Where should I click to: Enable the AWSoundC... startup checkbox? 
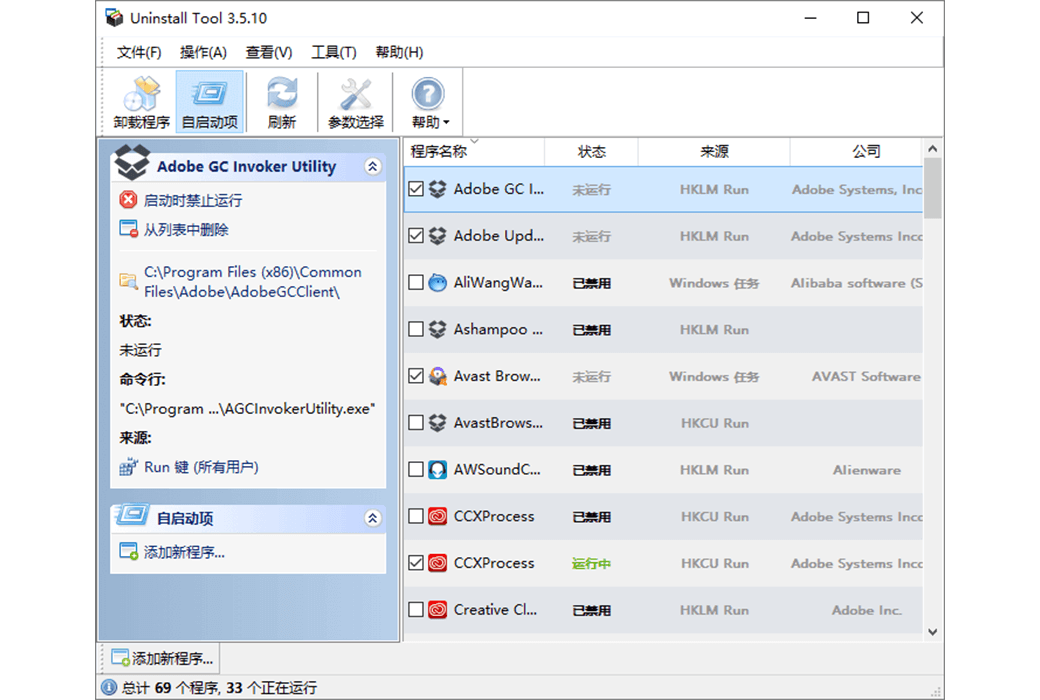pos(416,470)
